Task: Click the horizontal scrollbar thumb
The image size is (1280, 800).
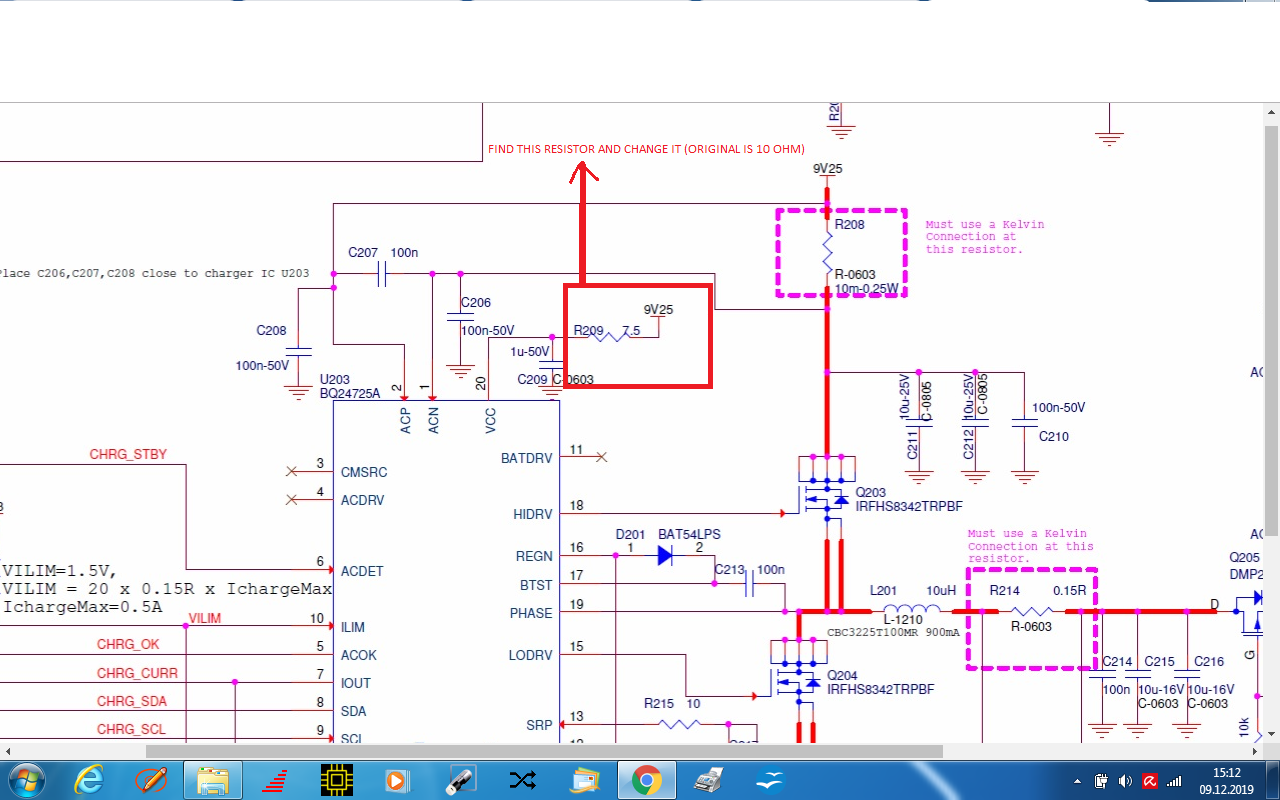Action: [x=543, y=751]
